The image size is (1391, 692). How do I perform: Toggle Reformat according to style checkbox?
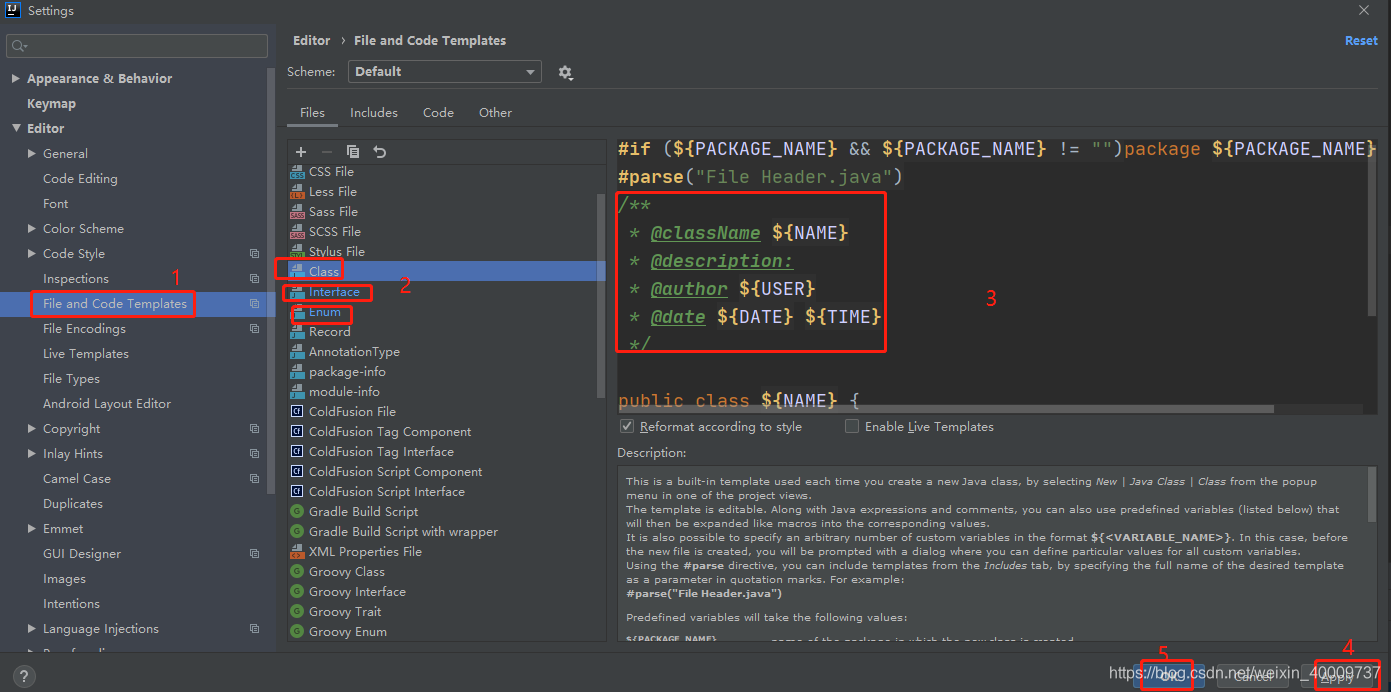(627, 426)
